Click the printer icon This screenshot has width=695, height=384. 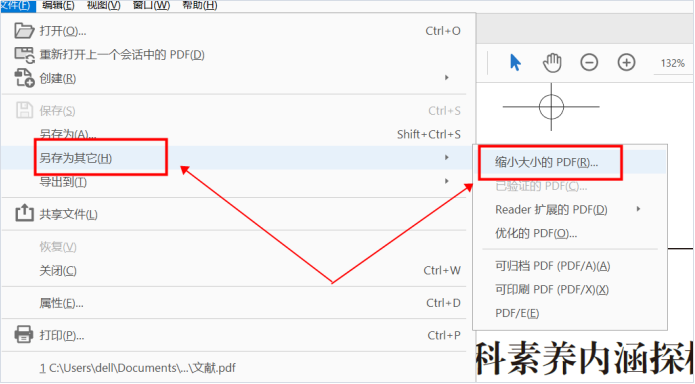pyautogui.click(x=24, y=334)
